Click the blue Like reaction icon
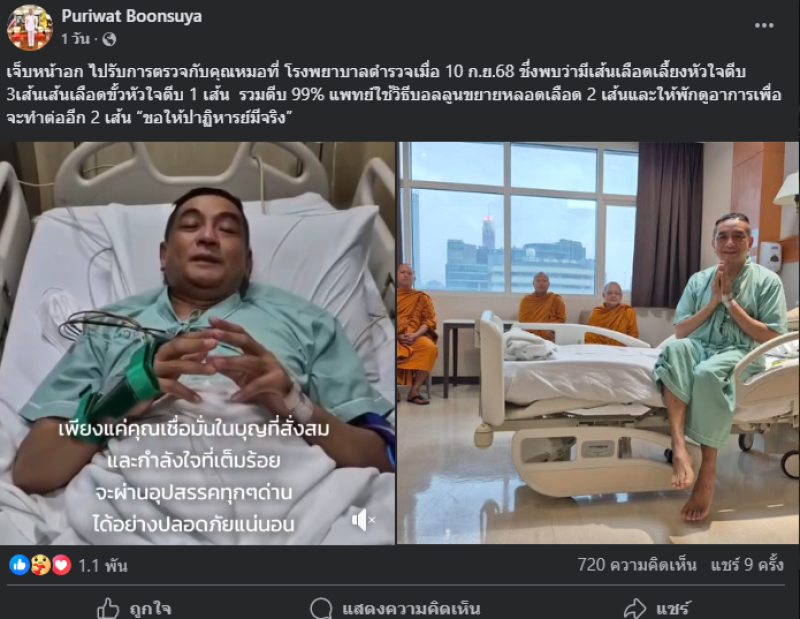The width and height of the screenshot is (800, 619). 19,565
